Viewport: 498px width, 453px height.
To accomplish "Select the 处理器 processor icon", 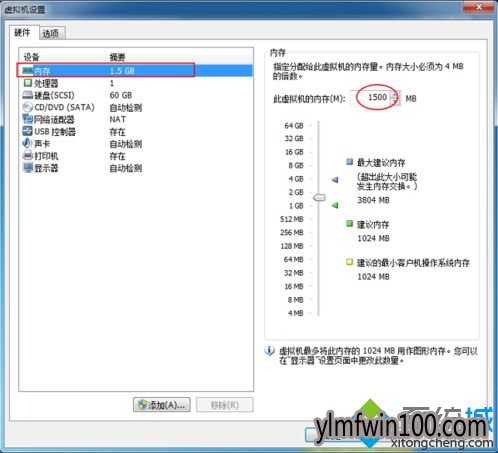I will coord(28,83).
